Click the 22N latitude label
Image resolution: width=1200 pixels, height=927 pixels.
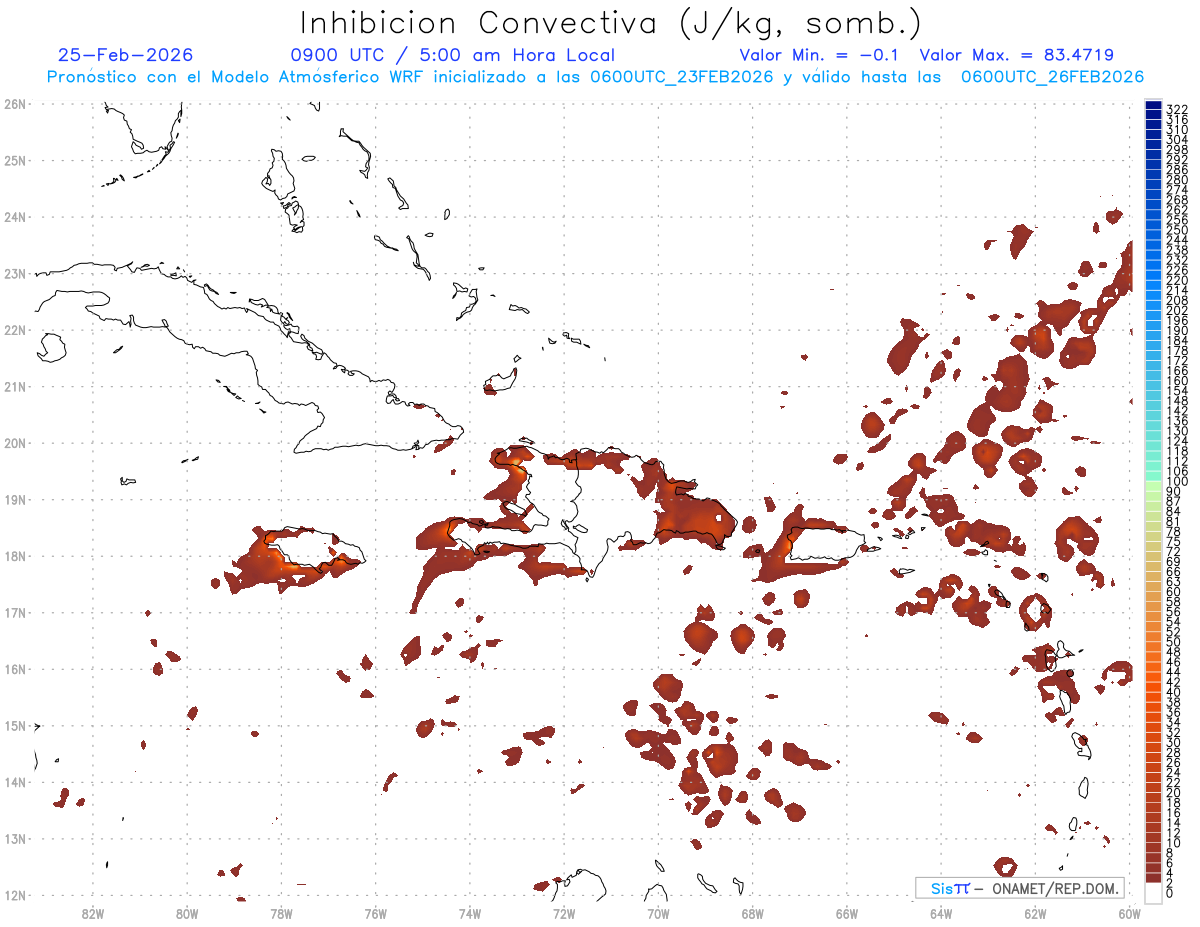(15, 330)
